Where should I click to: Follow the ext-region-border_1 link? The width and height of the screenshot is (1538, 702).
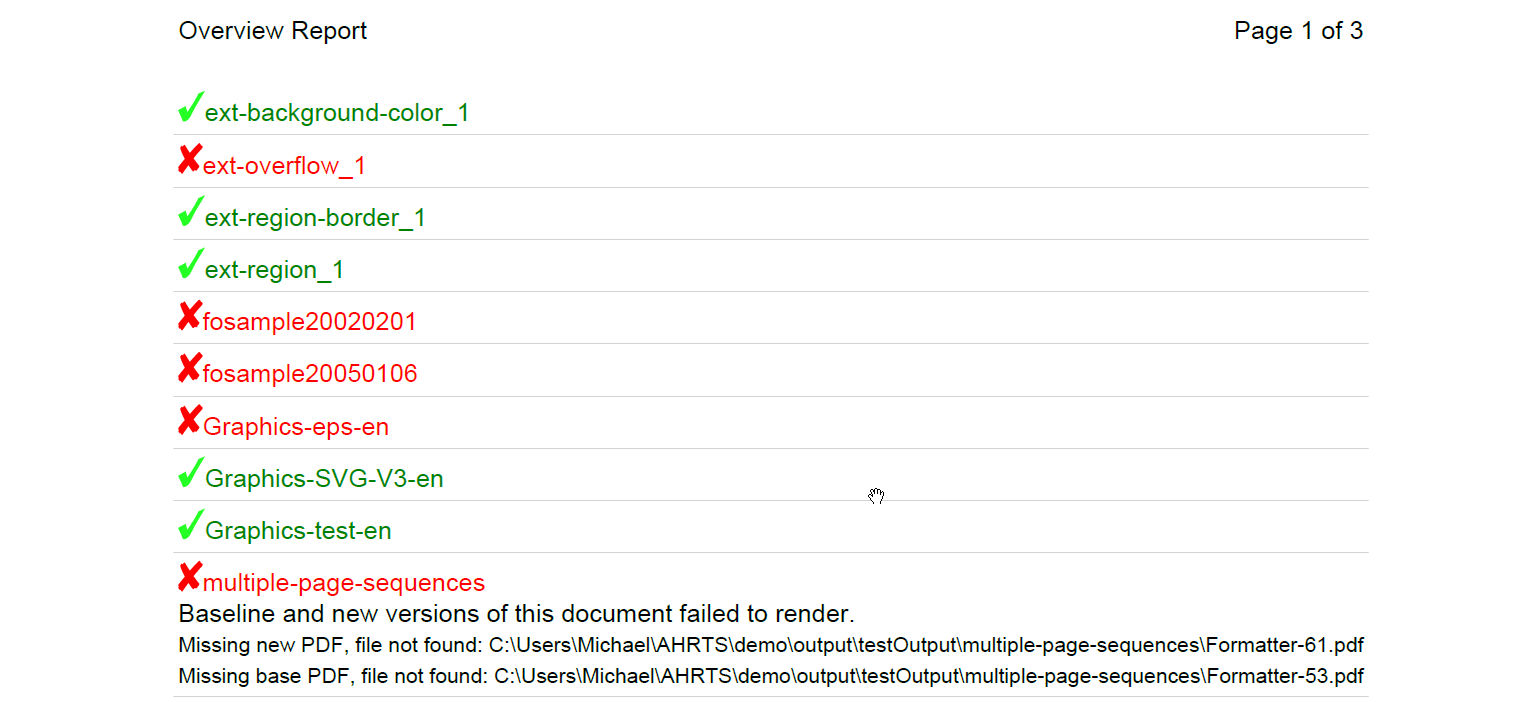coord(315,218)
